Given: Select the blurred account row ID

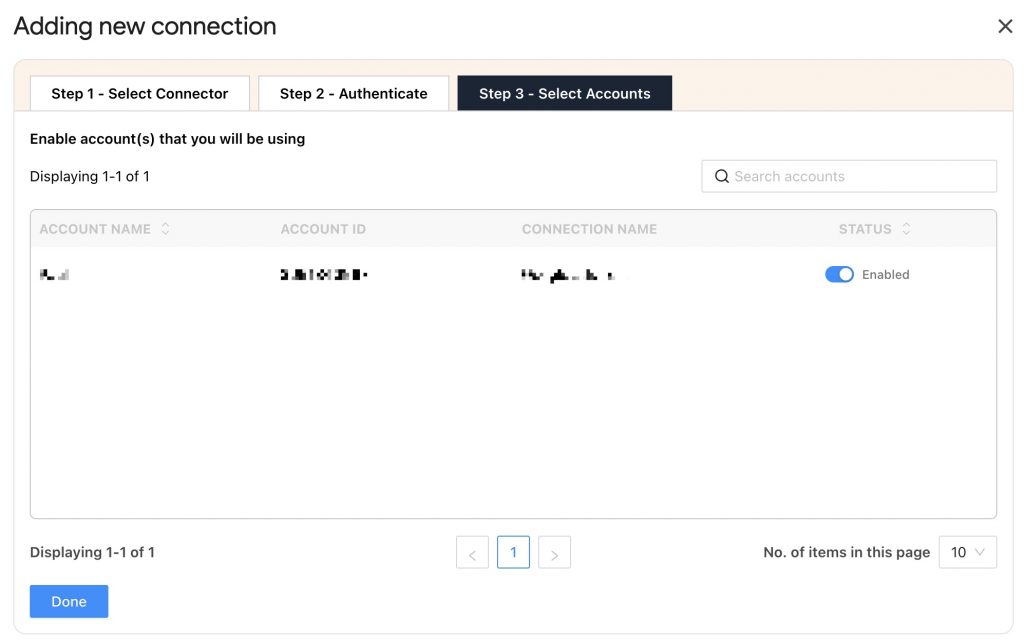Looking at the screenshot, I should 324,275.
